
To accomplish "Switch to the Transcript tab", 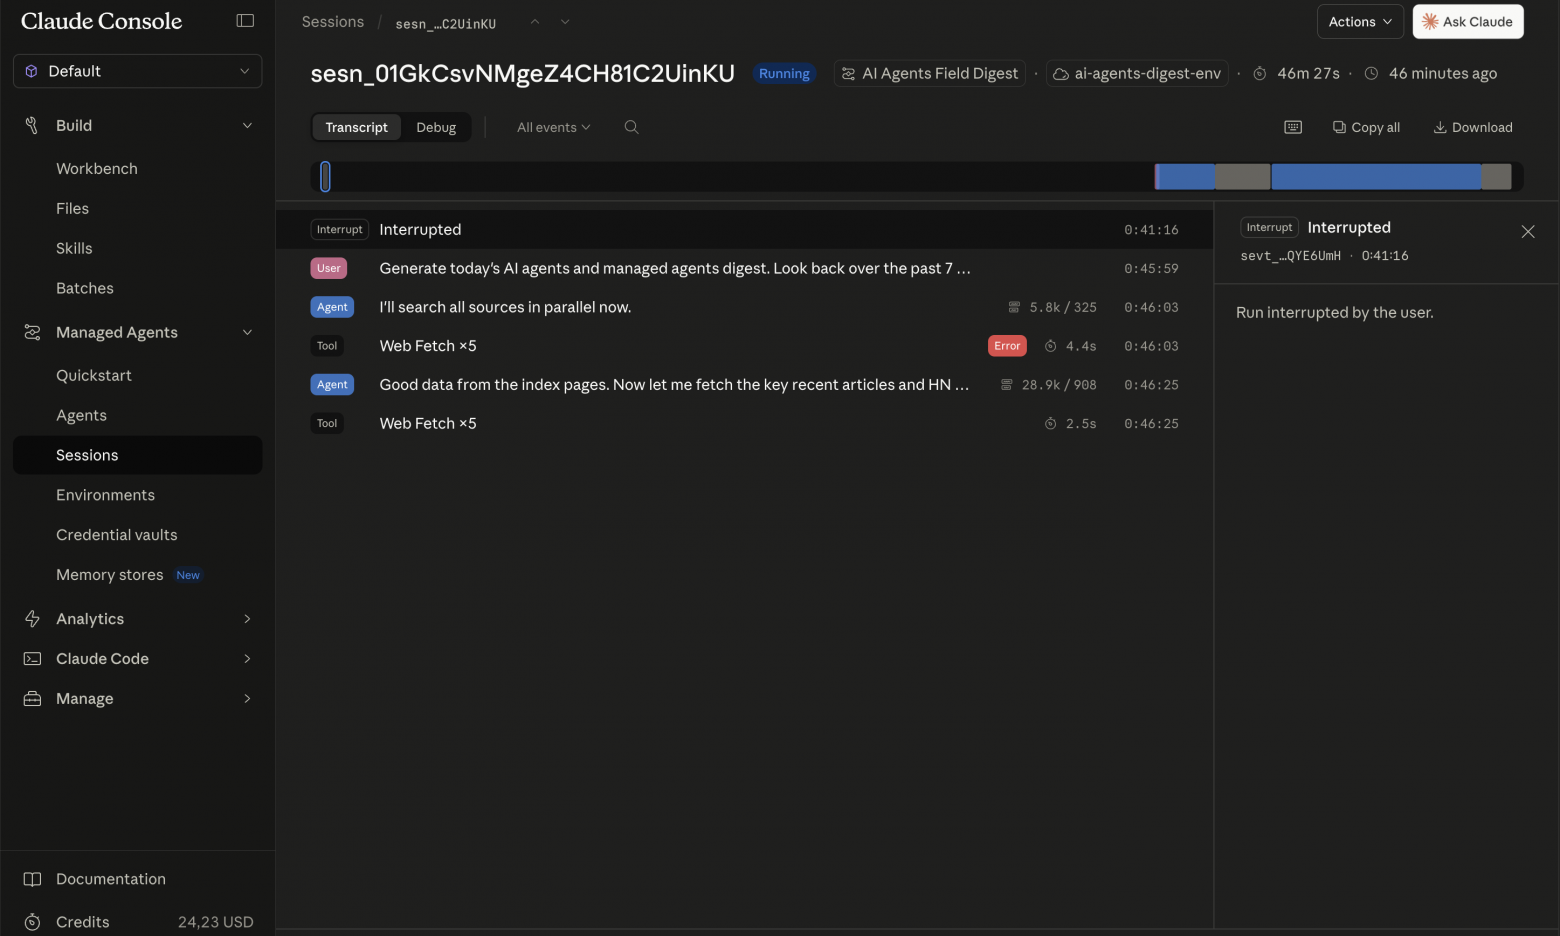I will pyautogui.click(x=356, y=127).
